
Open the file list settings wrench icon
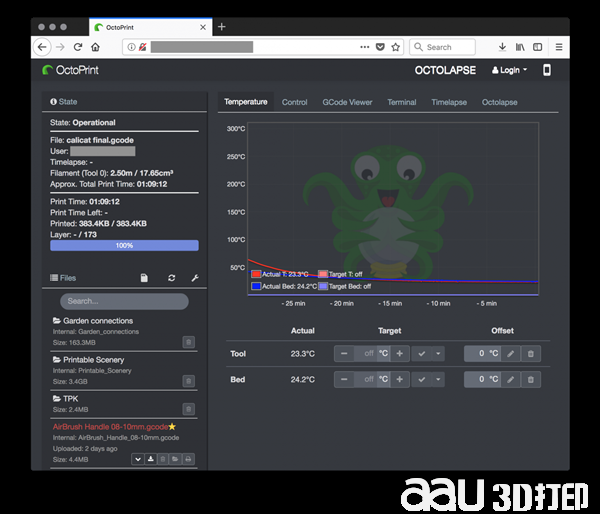(x=195, y=278)
